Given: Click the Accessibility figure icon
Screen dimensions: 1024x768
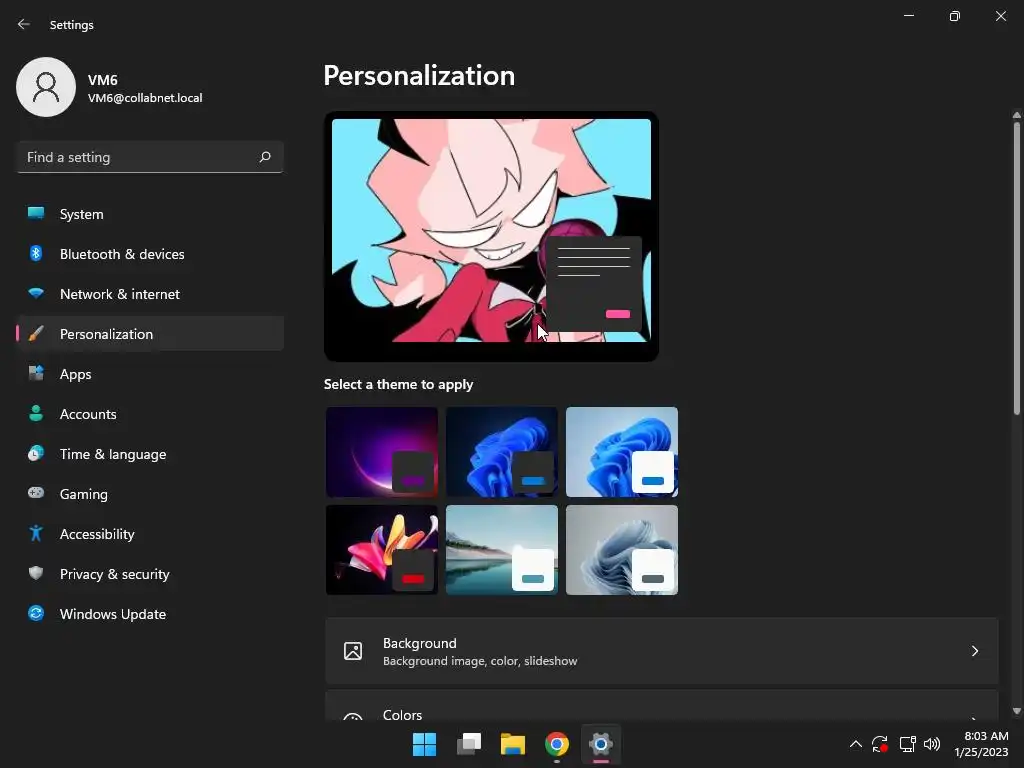Looking at the screenshot, I should pyautogui.click(x=36, y=534).
